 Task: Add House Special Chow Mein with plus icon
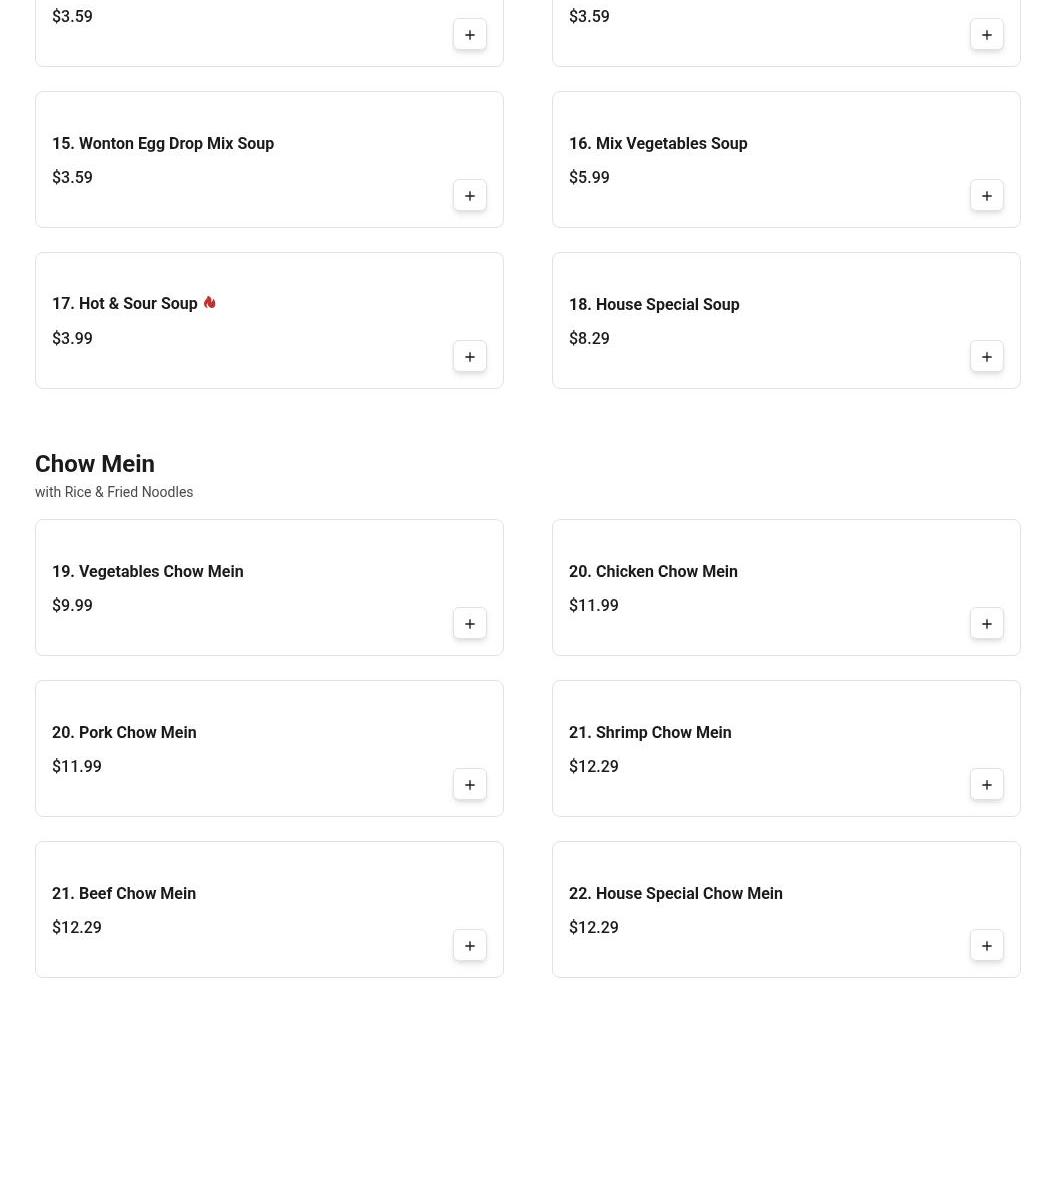987,946
